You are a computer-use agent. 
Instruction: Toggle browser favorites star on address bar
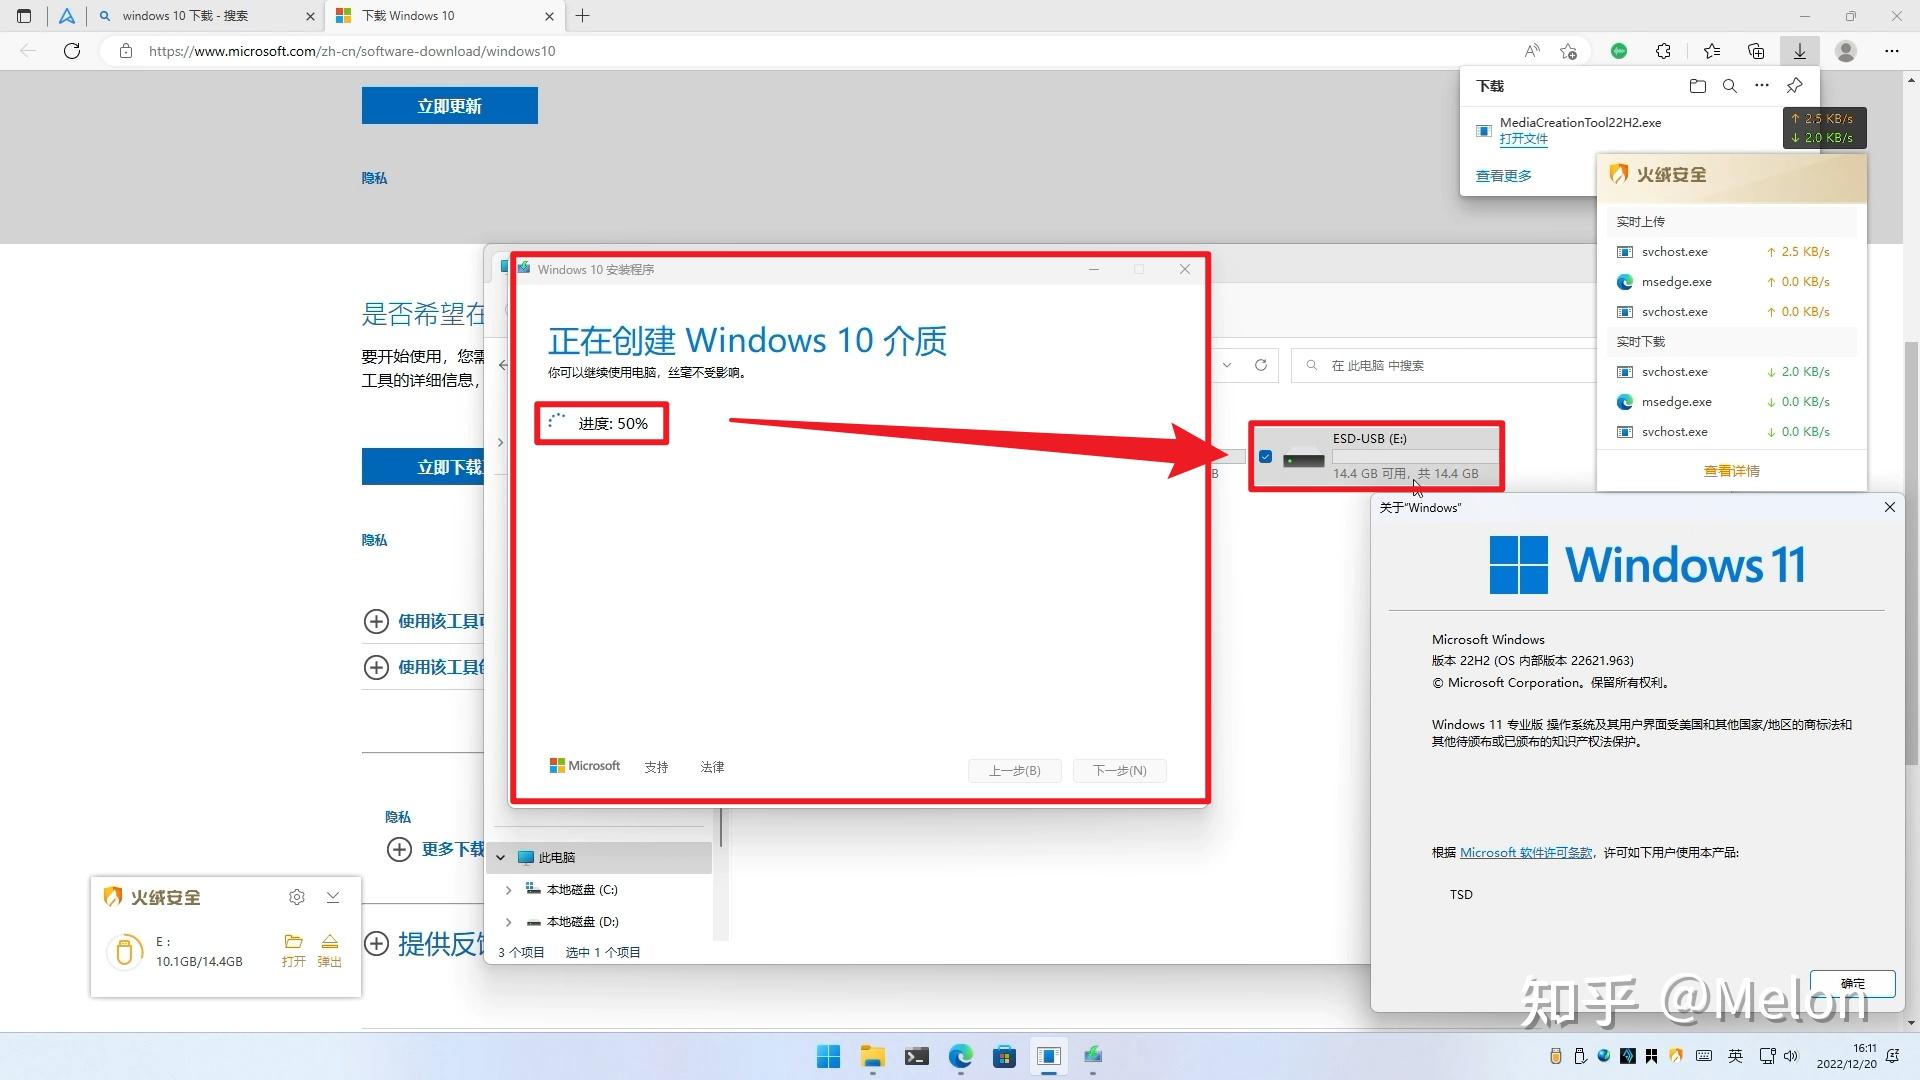(x=1568, y=51)
